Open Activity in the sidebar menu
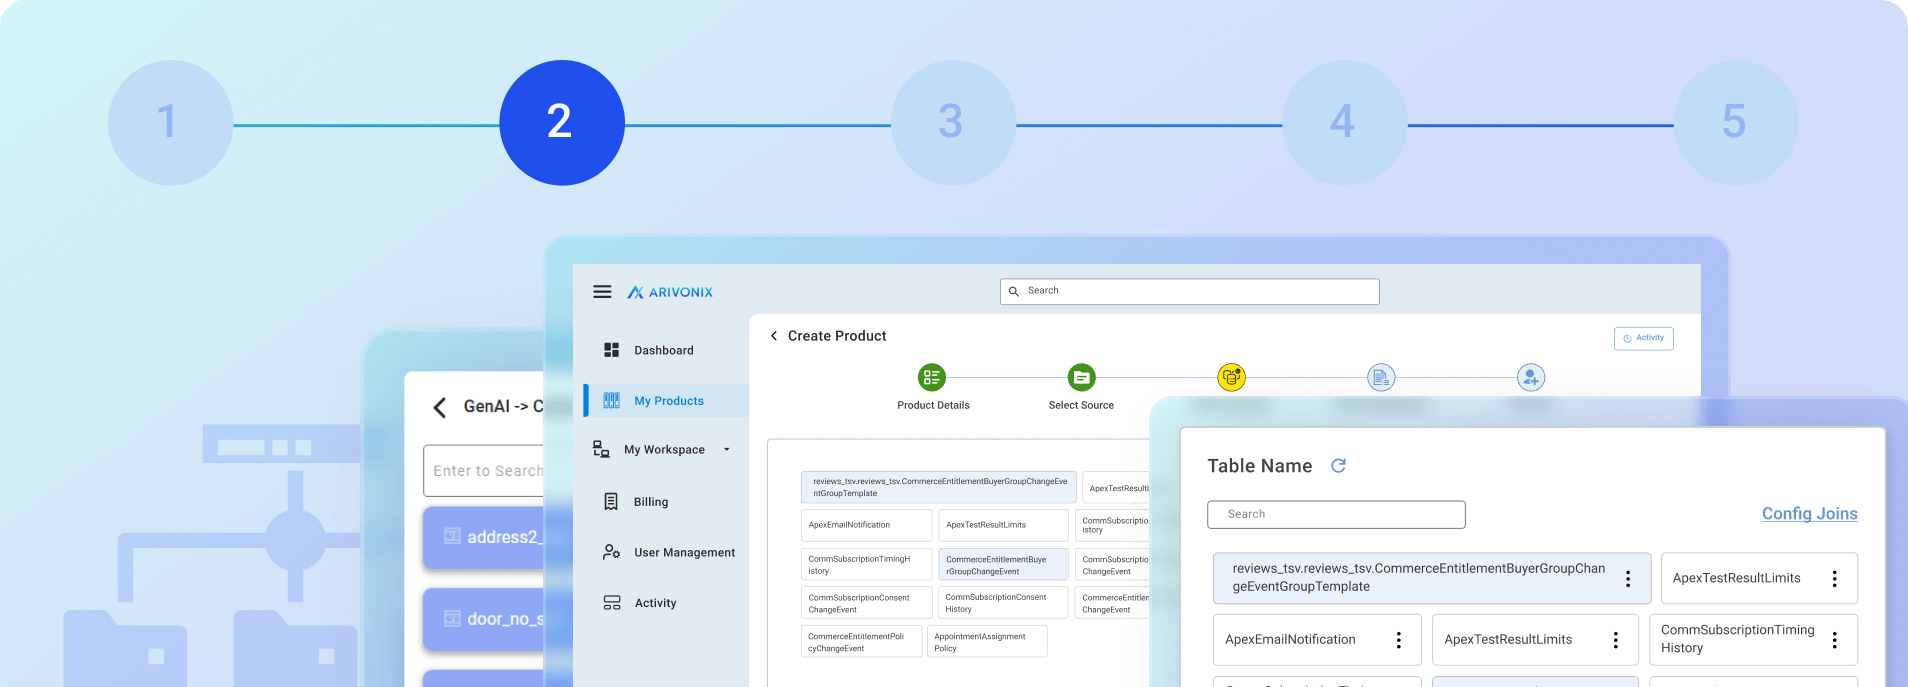Image resolution: width=1908 pixels, height=687 pixels. (655, 603)
